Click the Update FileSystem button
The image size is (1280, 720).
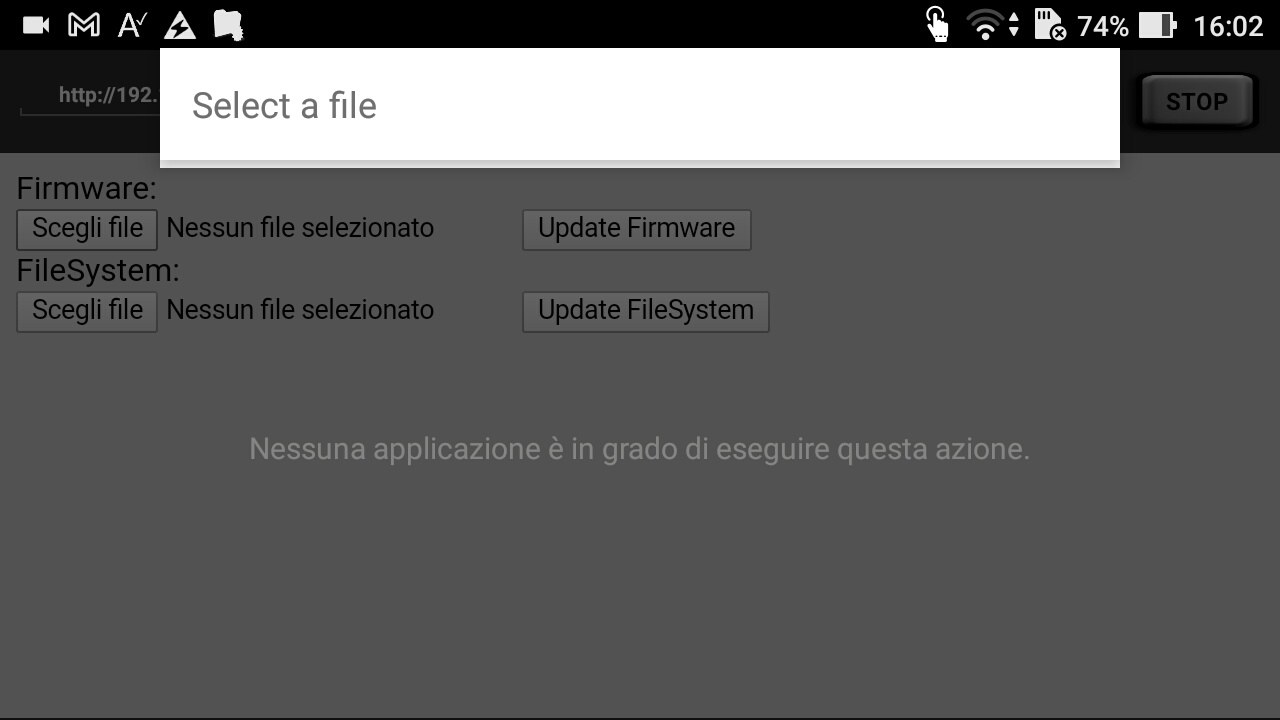pos(645,311)
